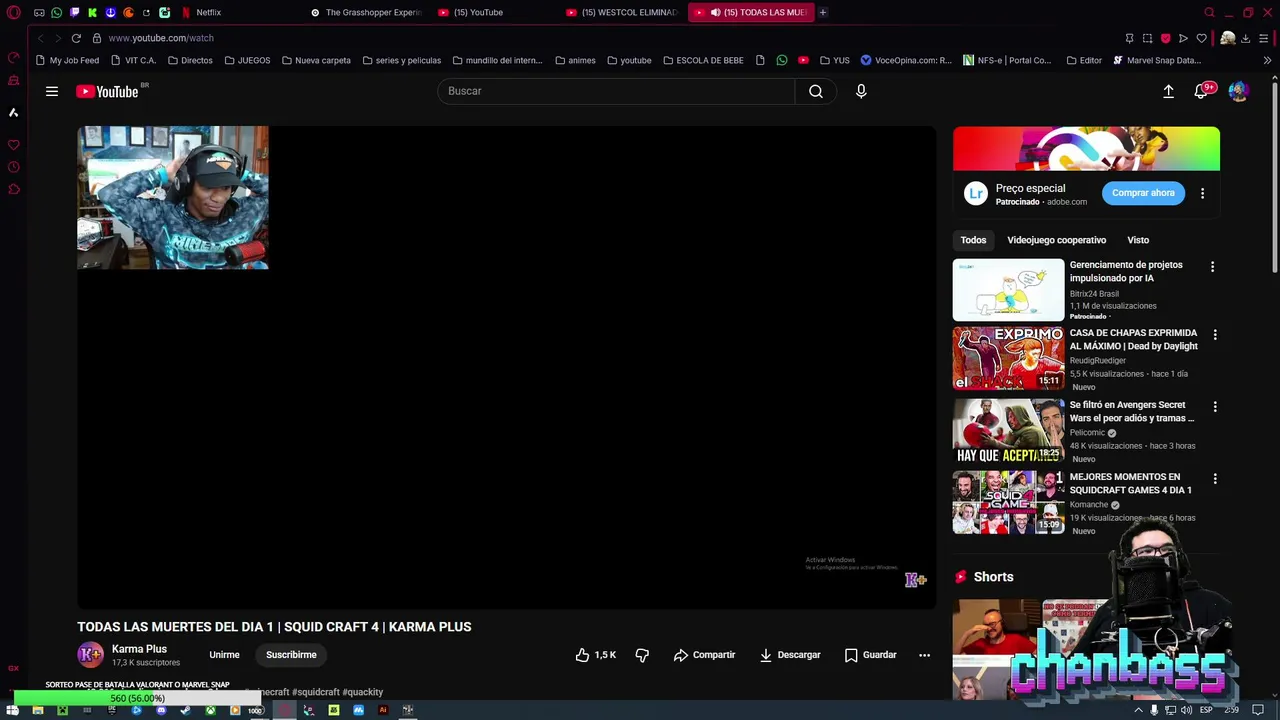The width and height of the screenshot is (1280, 720).
Task: Open CASA DE CHAPAS video thumbnail
Action: click(x=1008, y=358)
